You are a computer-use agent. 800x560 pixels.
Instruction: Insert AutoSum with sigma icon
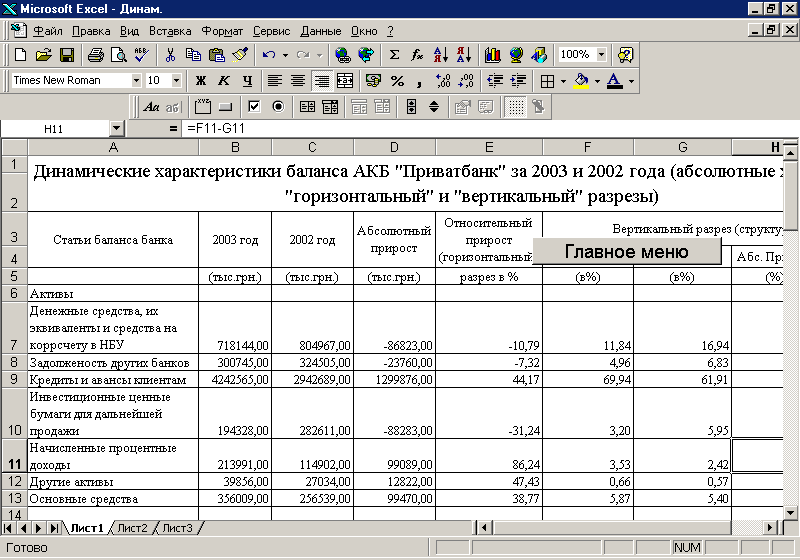point(394,55)
